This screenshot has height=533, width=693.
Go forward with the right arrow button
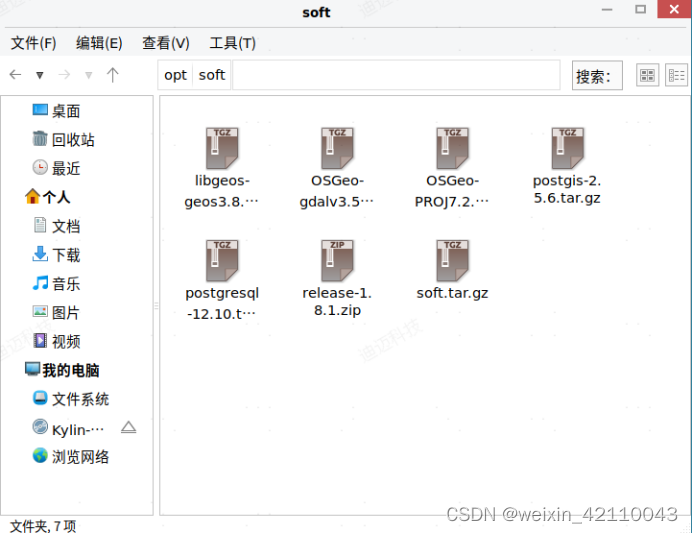[64, 75]
